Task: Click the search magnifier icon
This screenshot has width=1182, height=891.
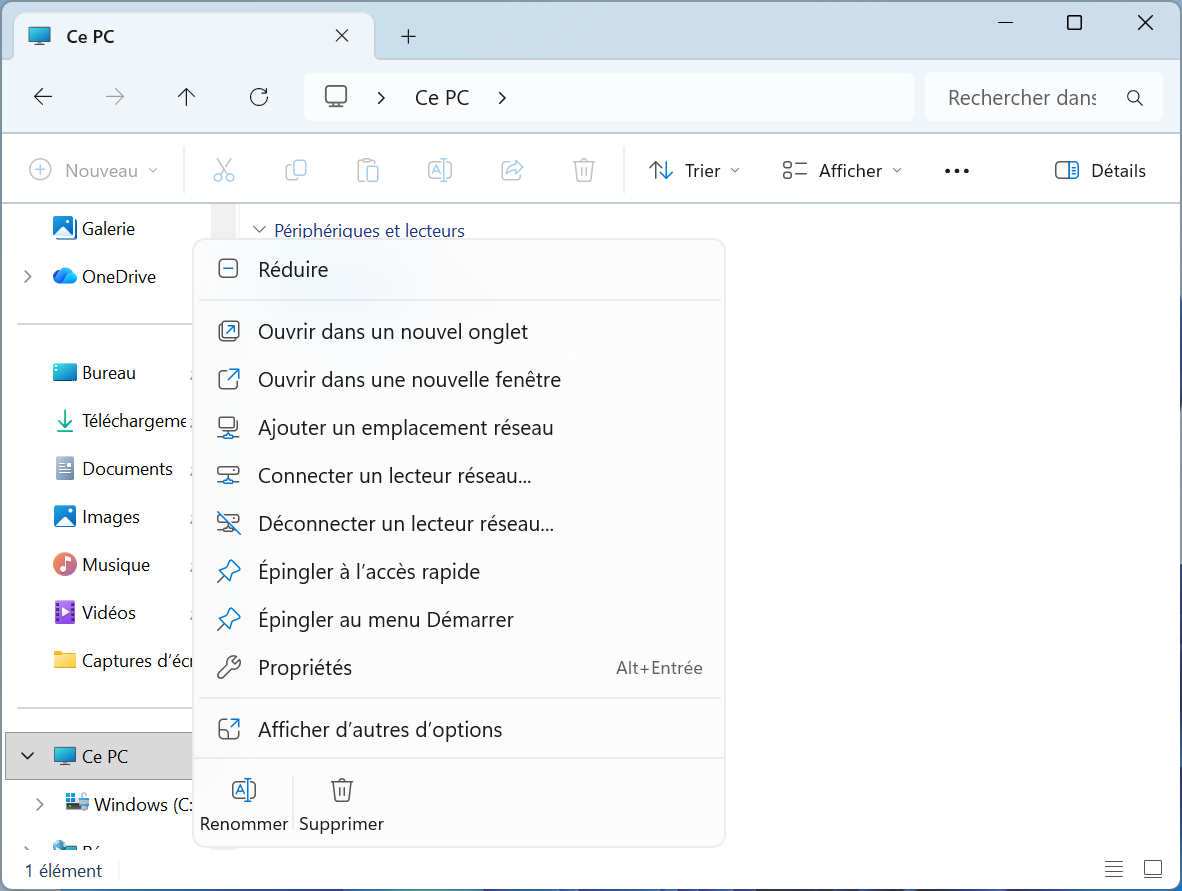Action: click(x=1134, y=98)
